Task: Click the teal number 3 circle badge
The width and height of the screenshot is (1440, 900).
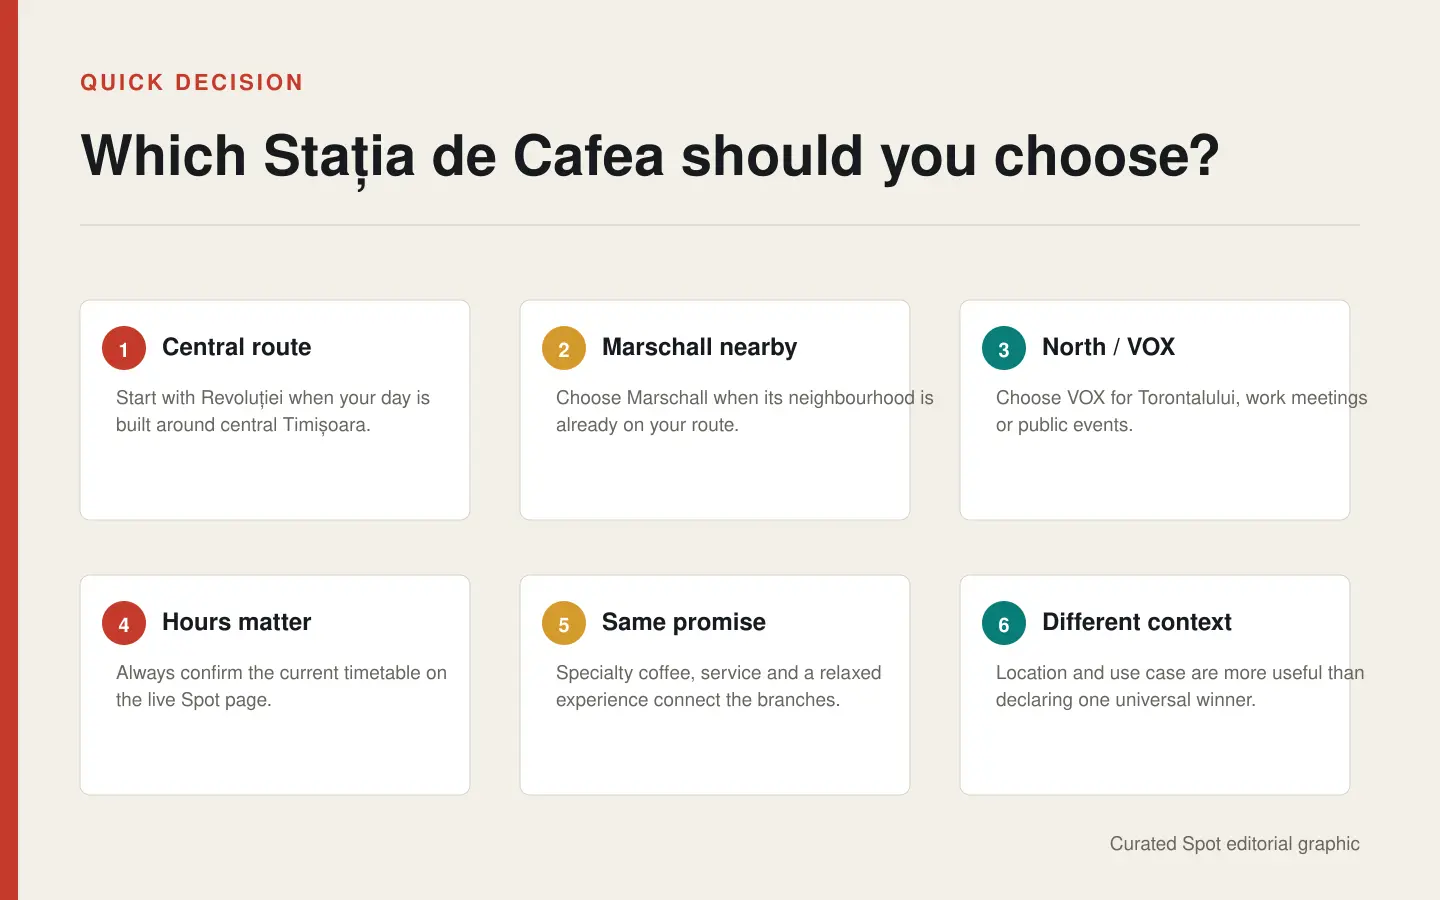Action: 1004,348
